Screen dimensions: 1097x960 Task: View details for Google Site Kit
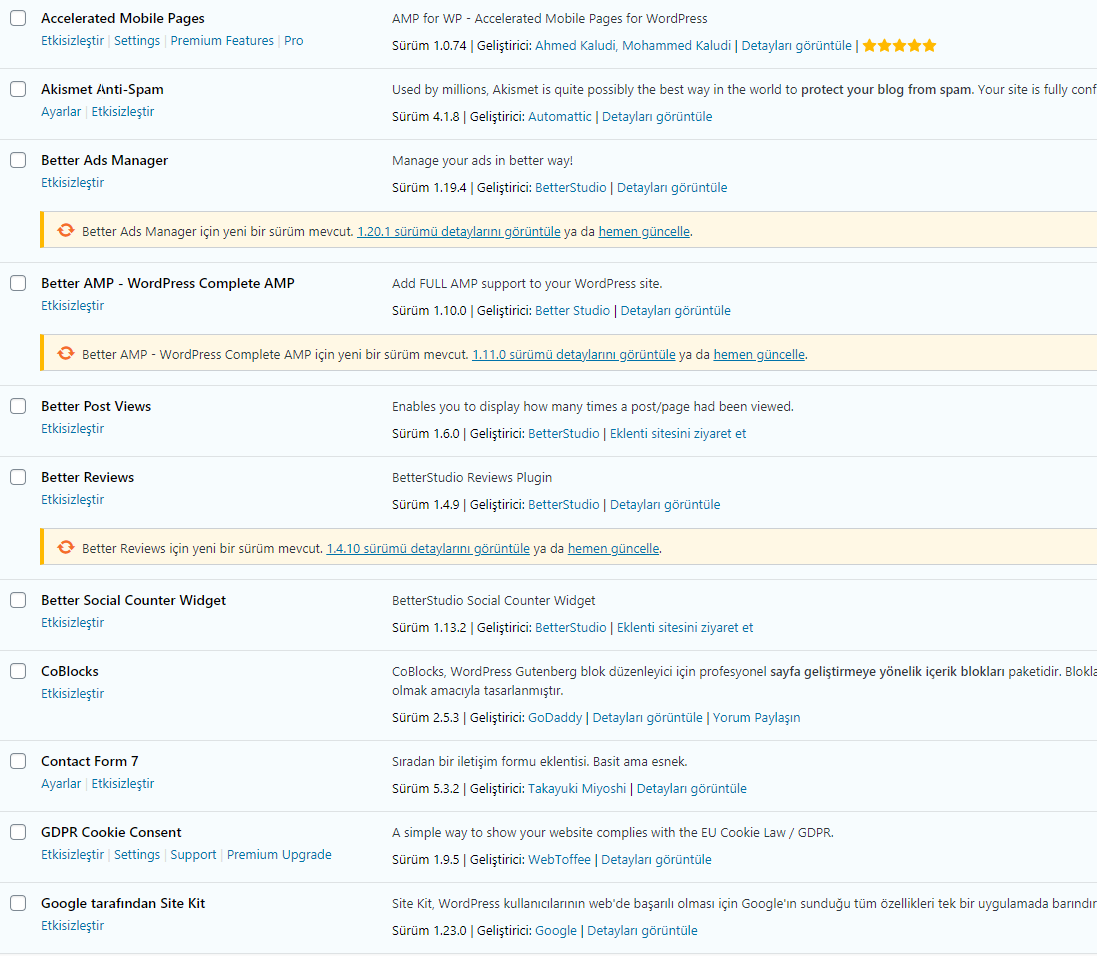(x=642, y=931)
